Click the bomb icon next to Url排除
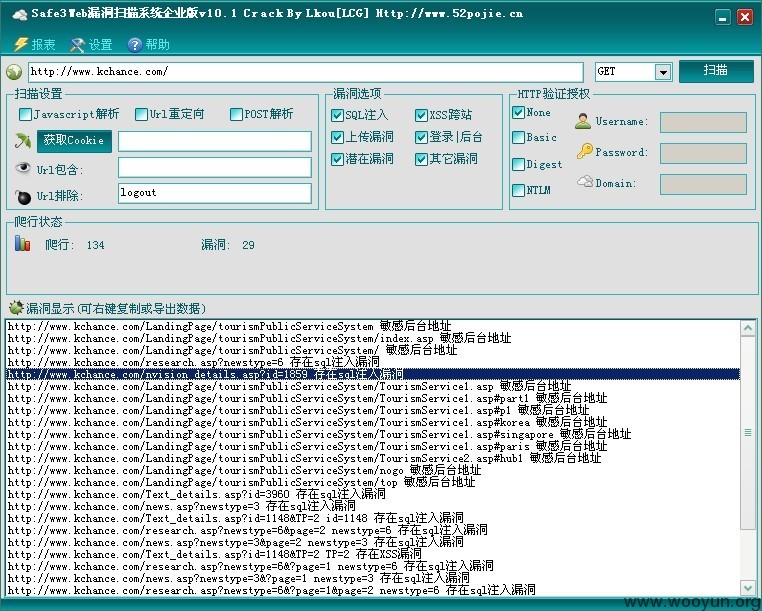Viewport: 762px width, 611px height. 23,196
